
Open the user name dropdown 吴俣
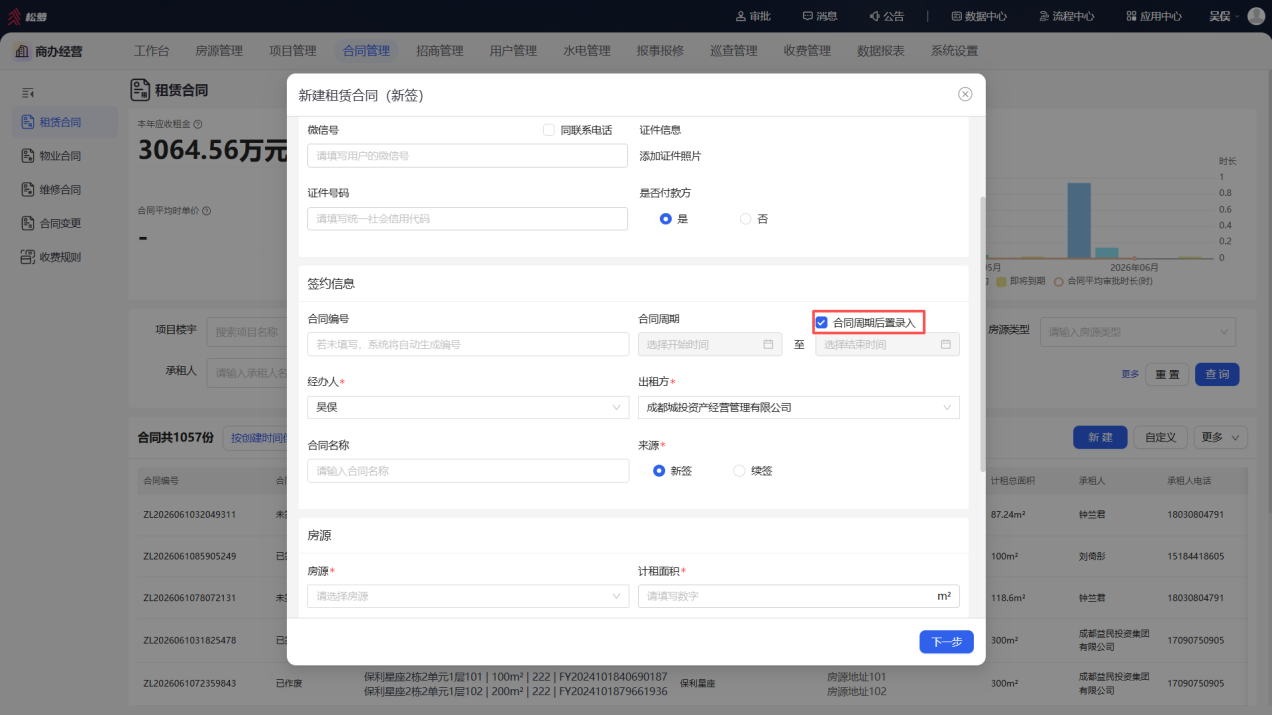[1224, 16]
